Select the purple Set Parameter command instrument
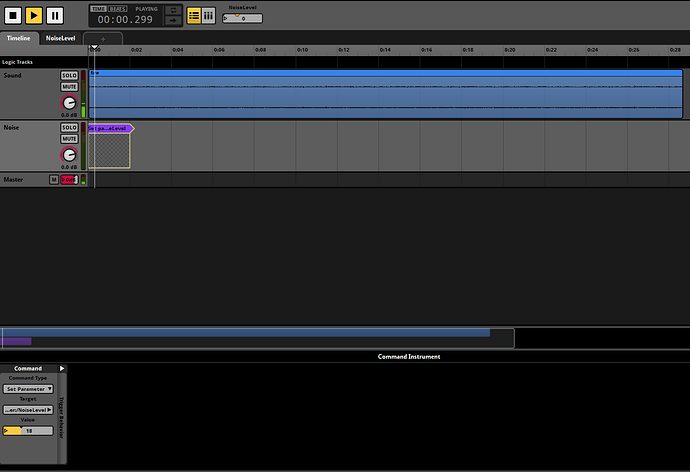This screenshot has height=472, width=690. tap(110, 146)
